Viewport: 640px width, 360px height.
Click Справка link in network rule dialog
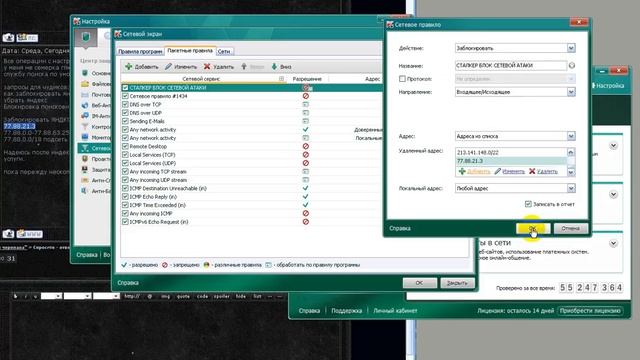400,228
